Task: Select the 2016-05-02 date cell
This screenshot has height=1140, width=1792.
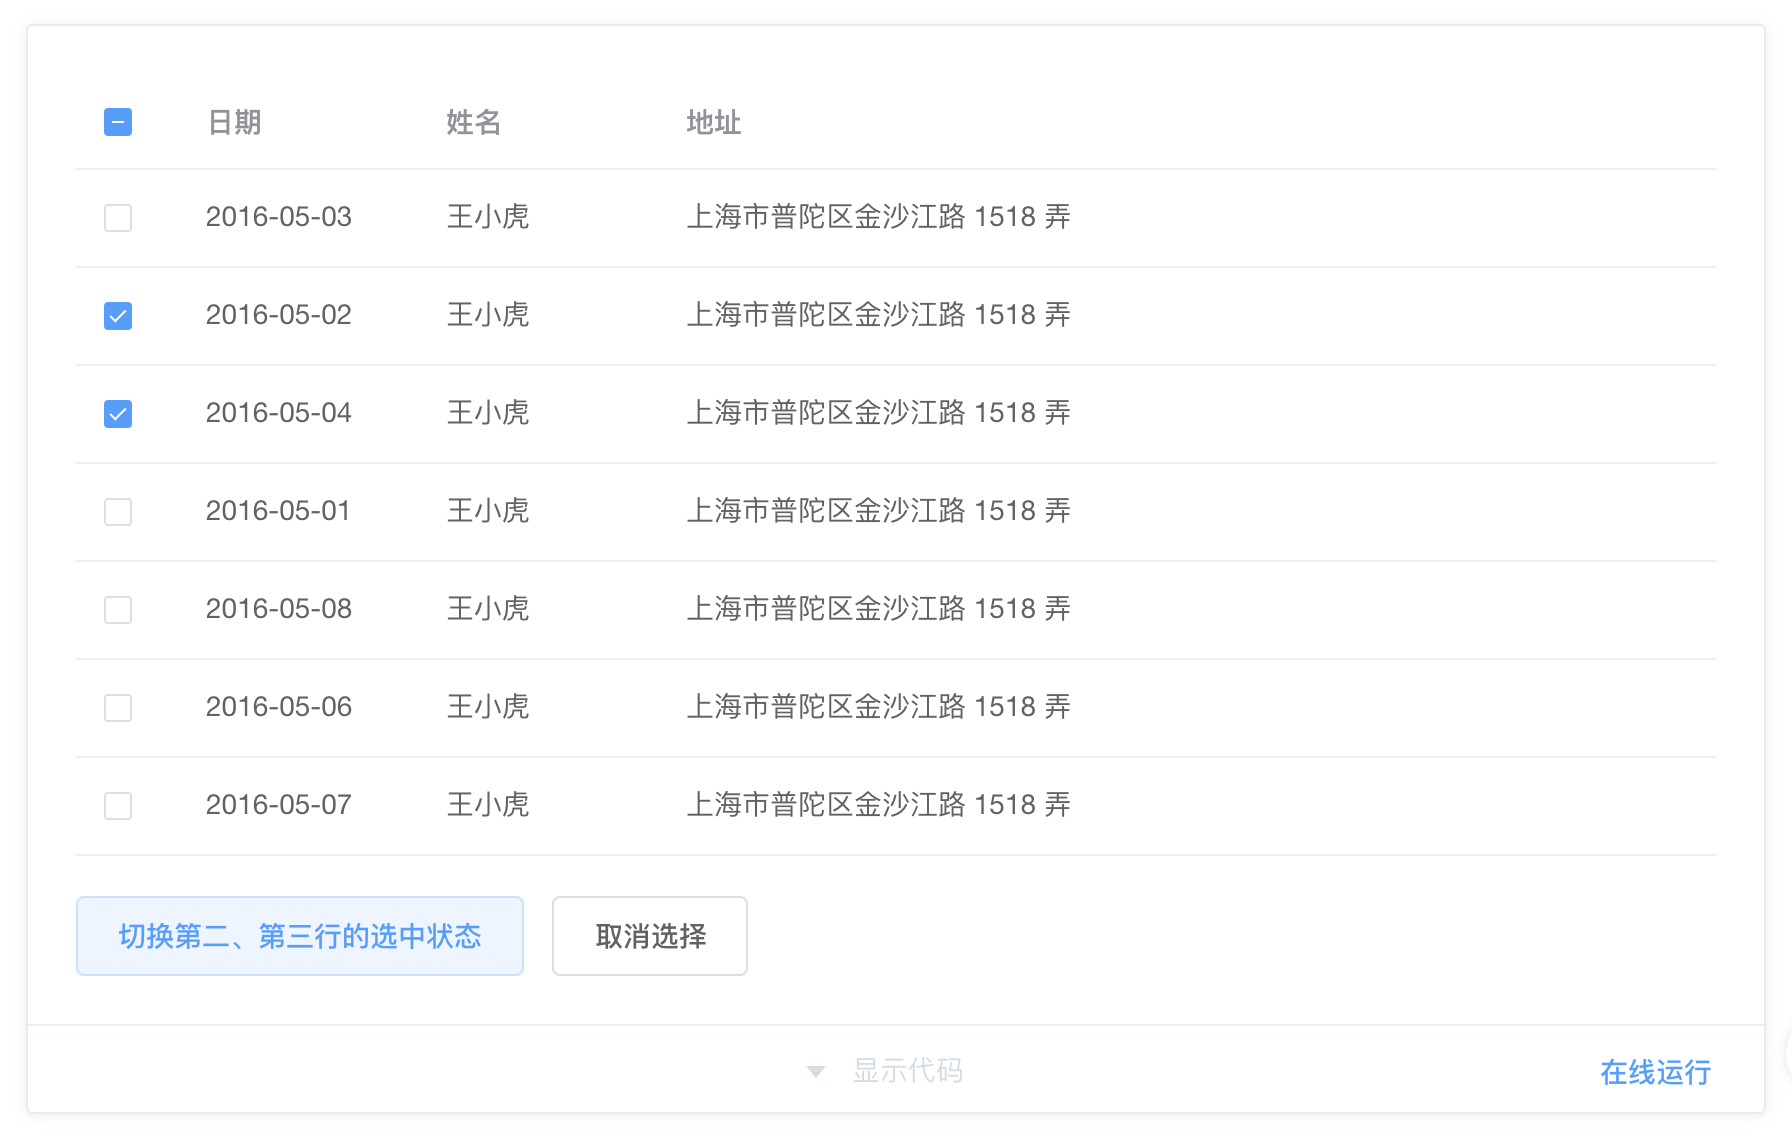Action: click(279, 315)
